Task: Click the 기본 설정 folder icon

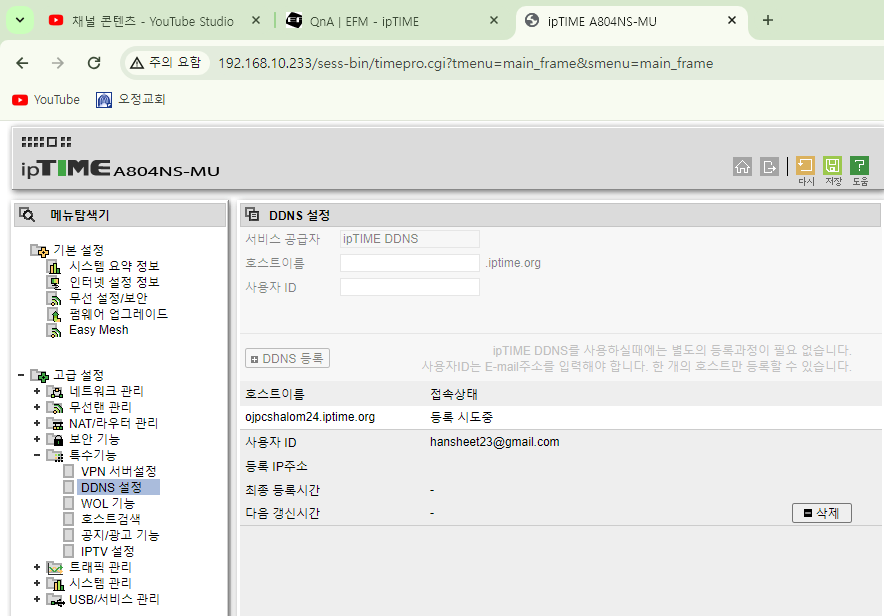Action: click(39, 250)
